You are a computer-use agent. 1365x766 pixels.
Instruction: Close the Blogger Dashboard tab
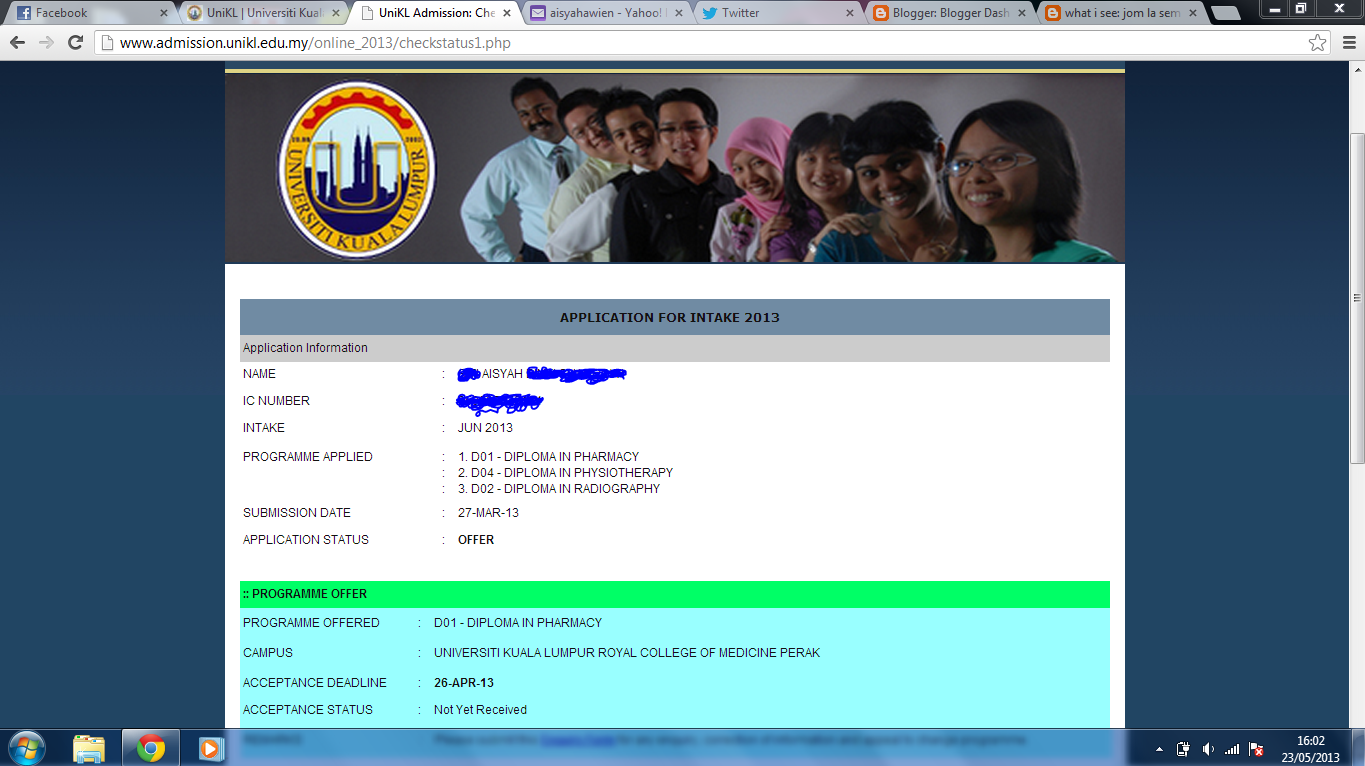coord(1021,13)
